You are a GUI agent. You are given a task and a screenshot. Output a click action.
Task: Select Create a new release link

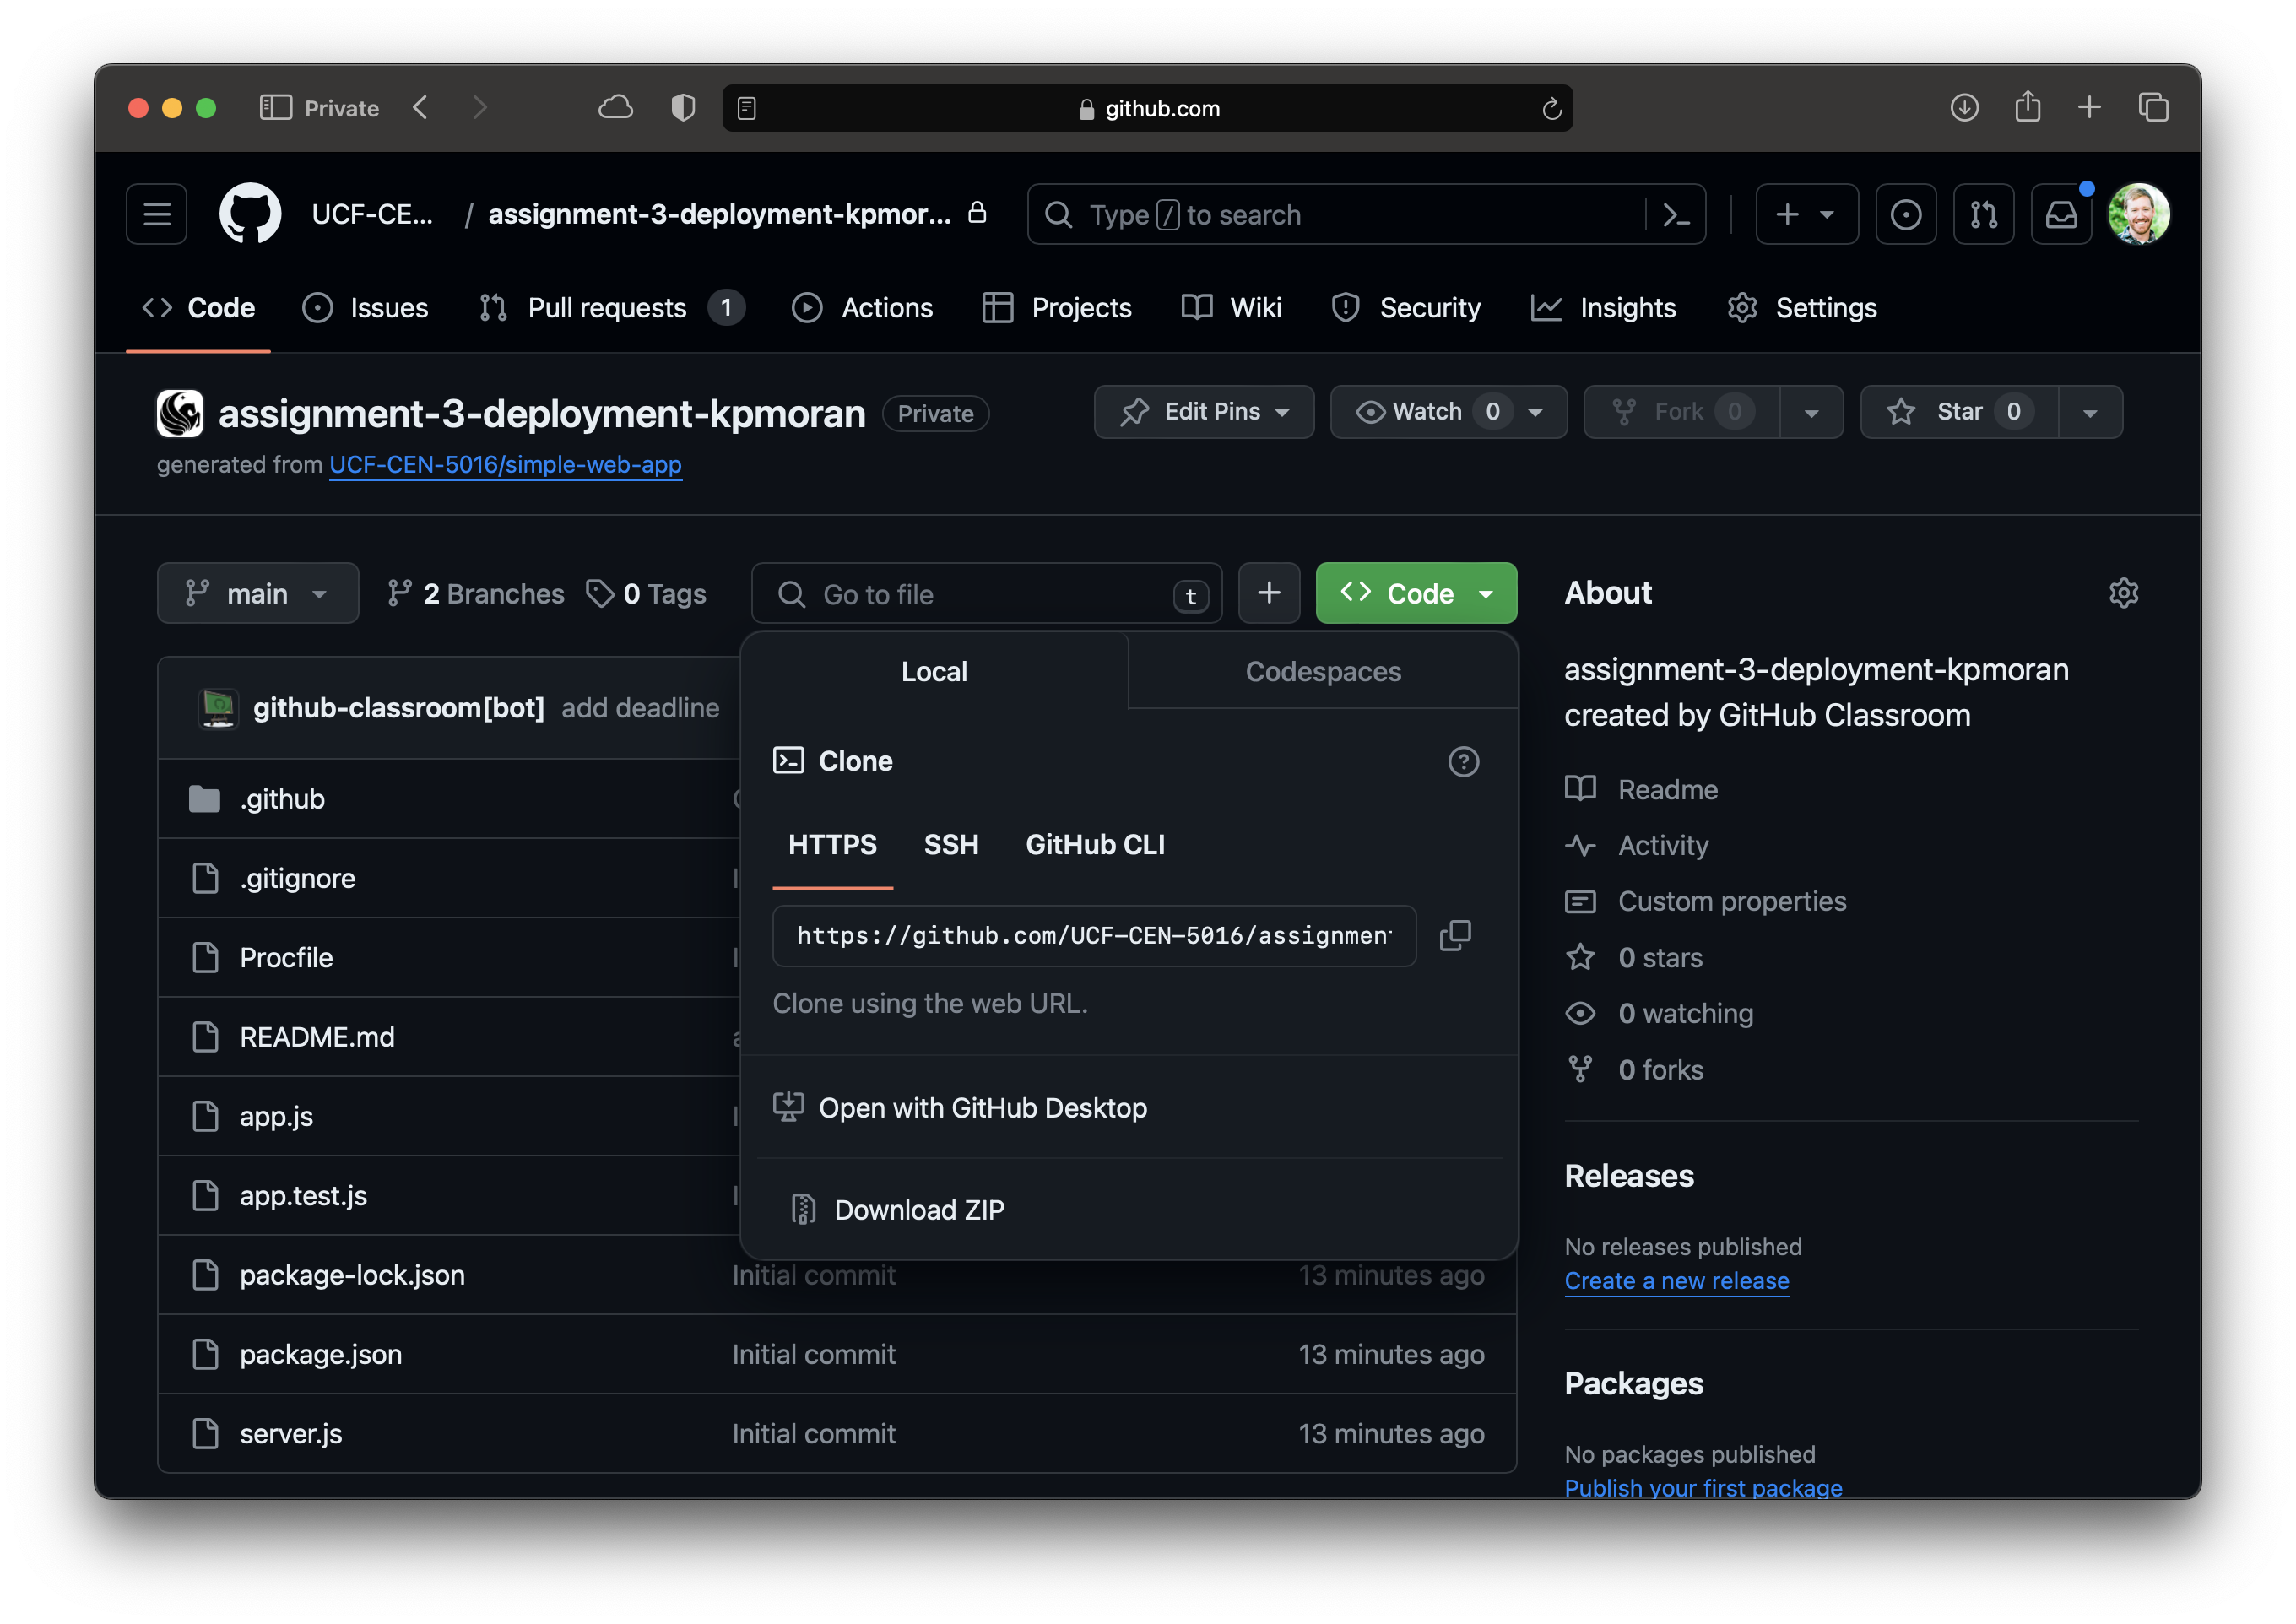(x=1677, y=1280)
